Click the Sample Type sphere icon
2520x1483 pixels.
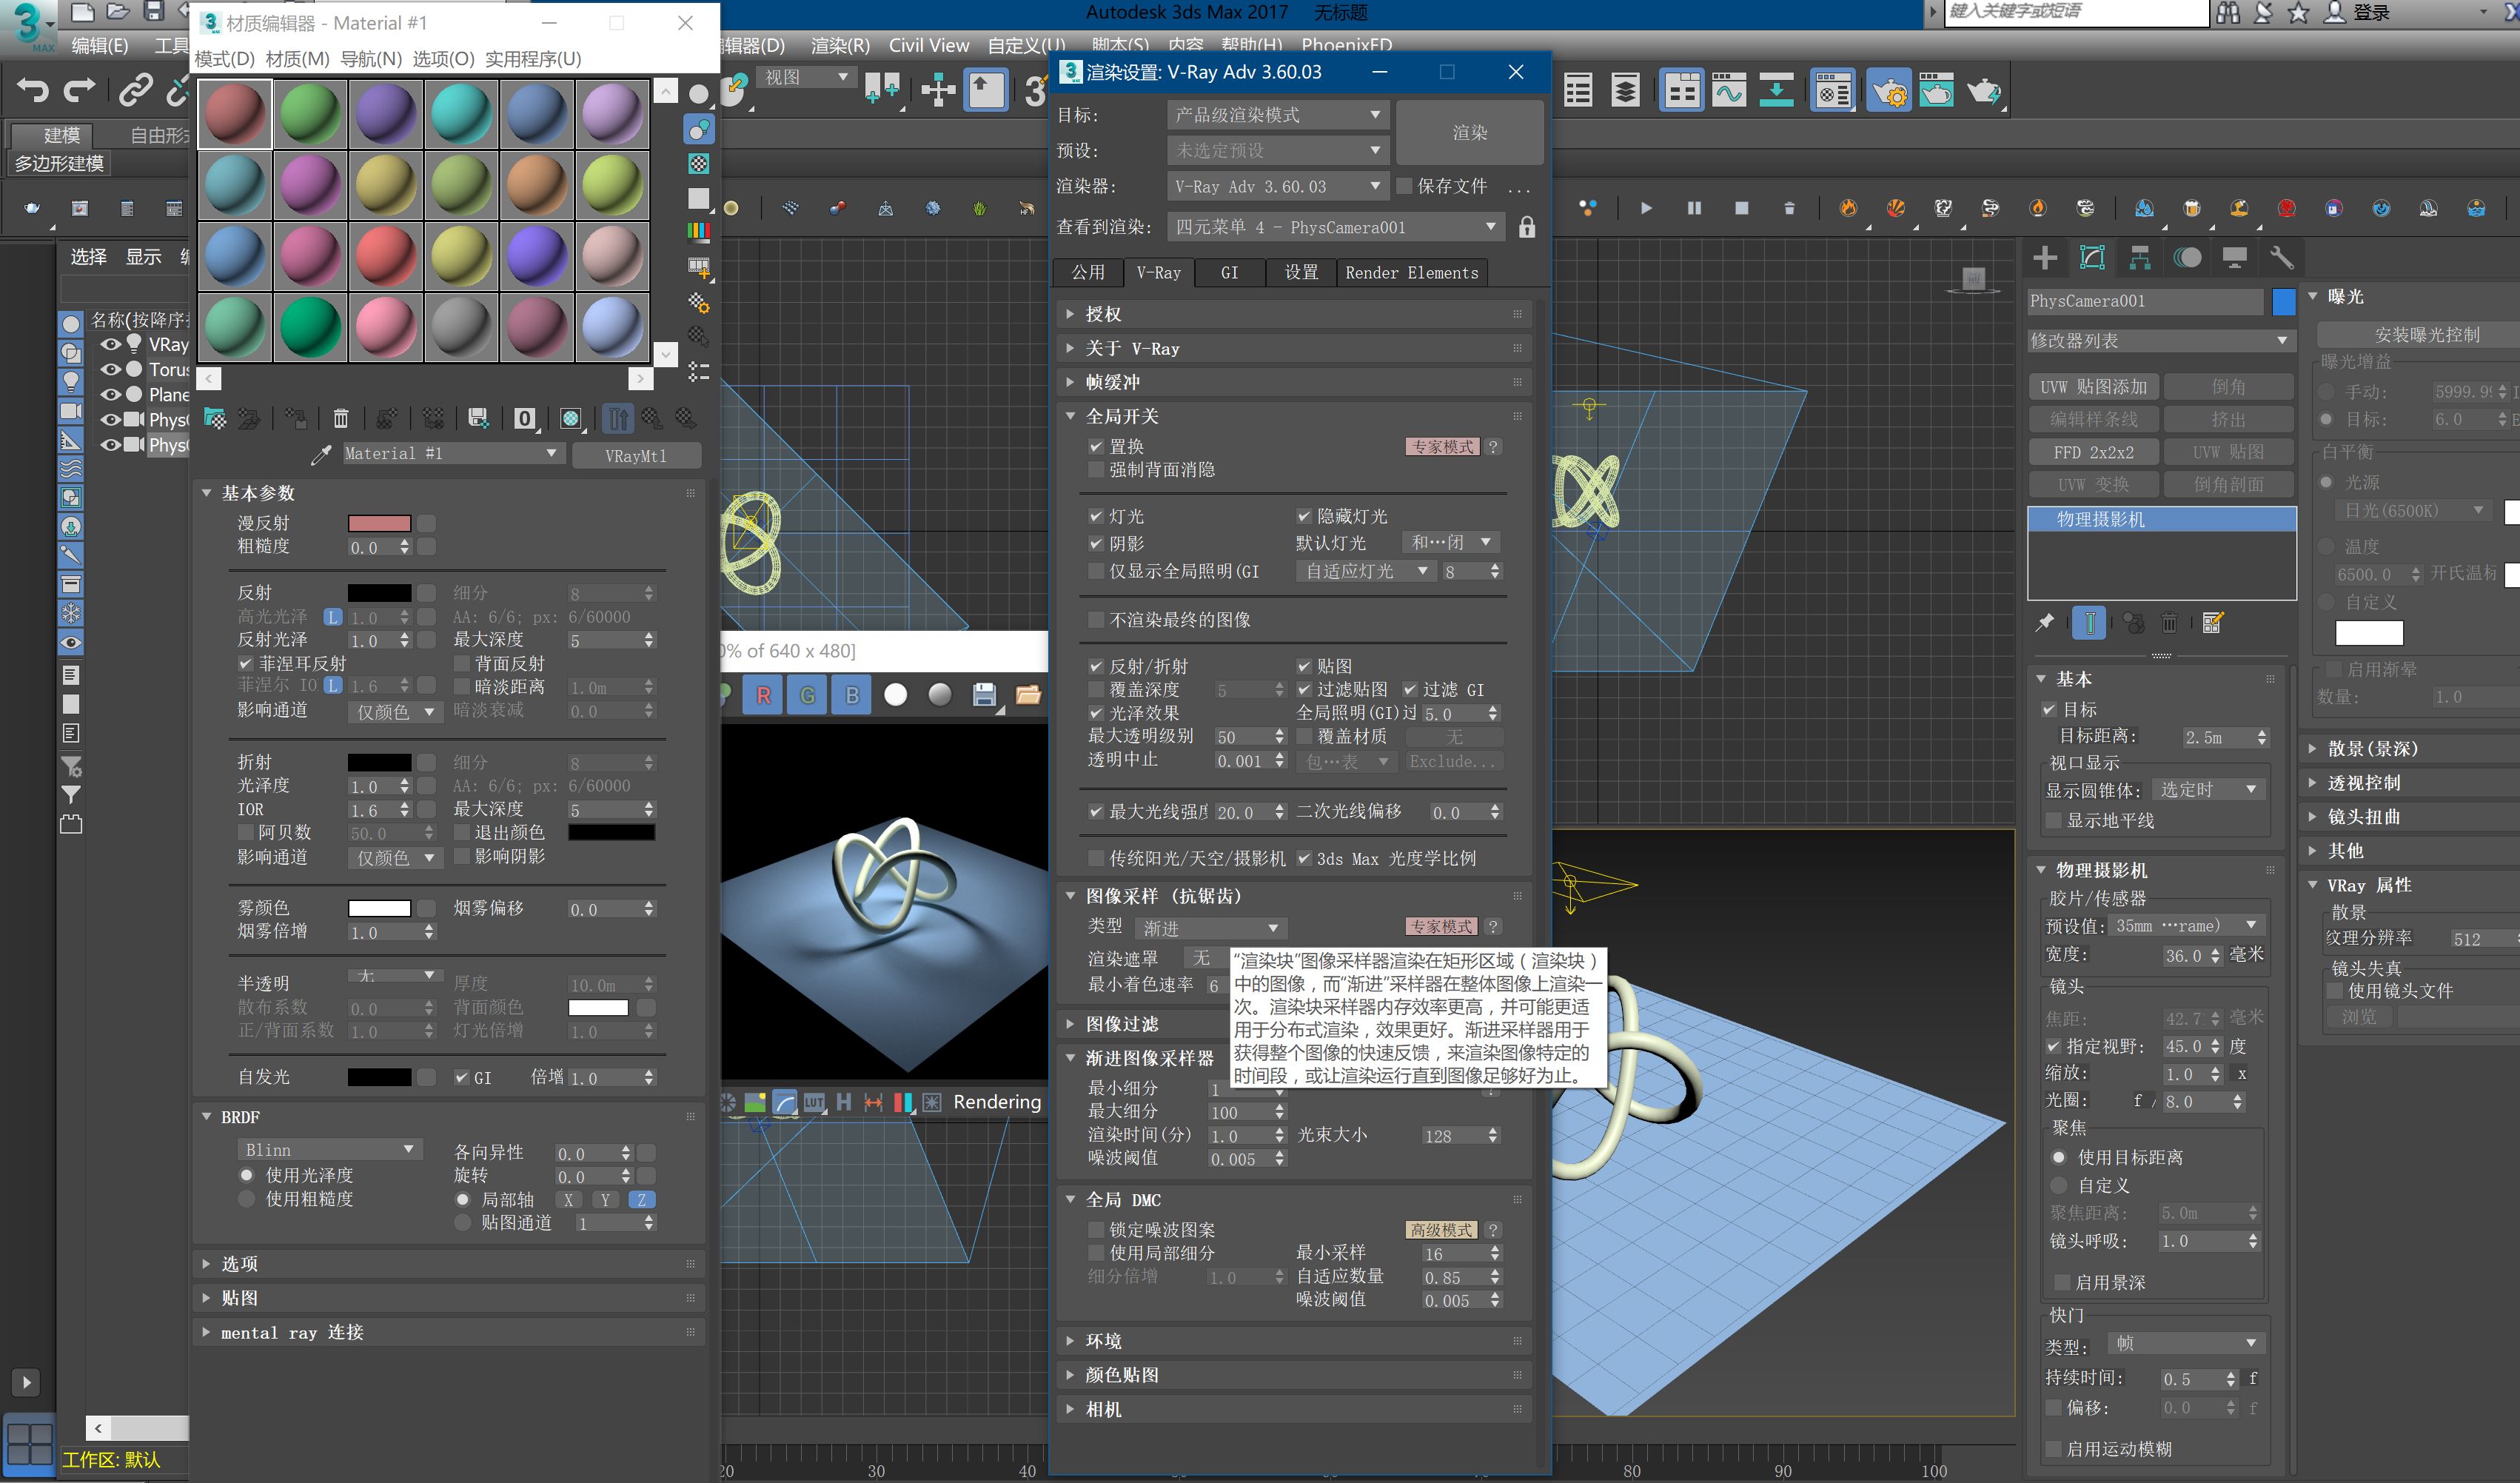click(x=699, y=94)
